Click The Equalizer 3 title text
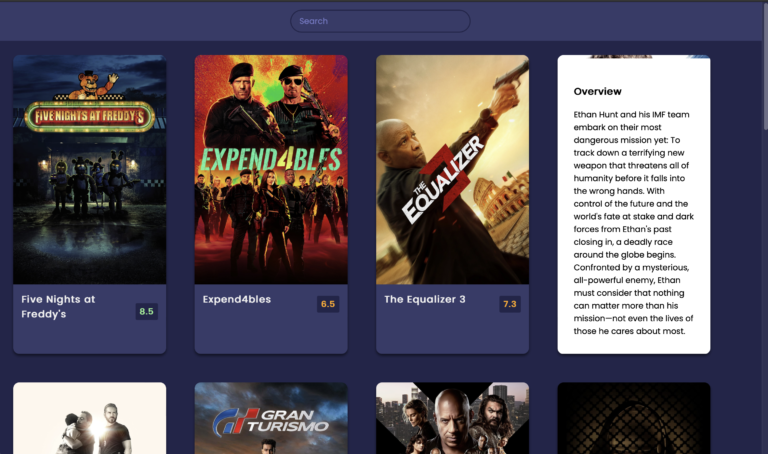 coord(425,299)
